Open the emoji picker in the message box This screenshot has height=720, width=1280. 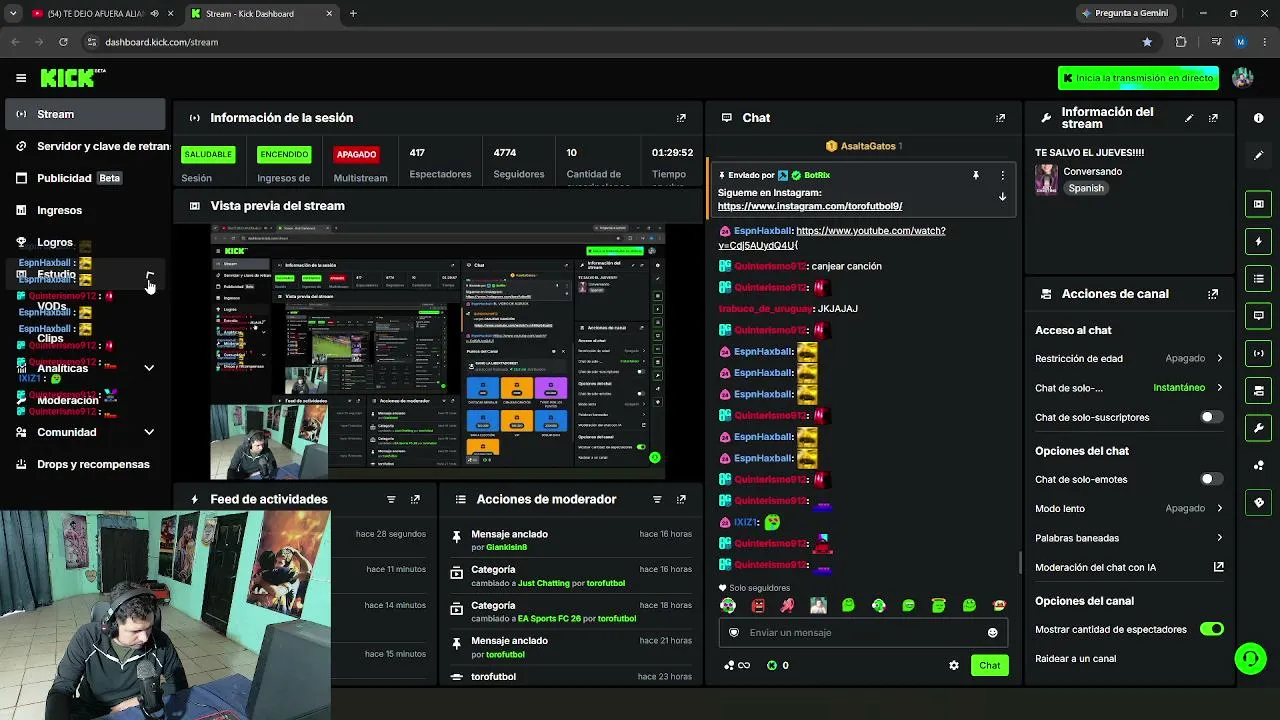992,632
